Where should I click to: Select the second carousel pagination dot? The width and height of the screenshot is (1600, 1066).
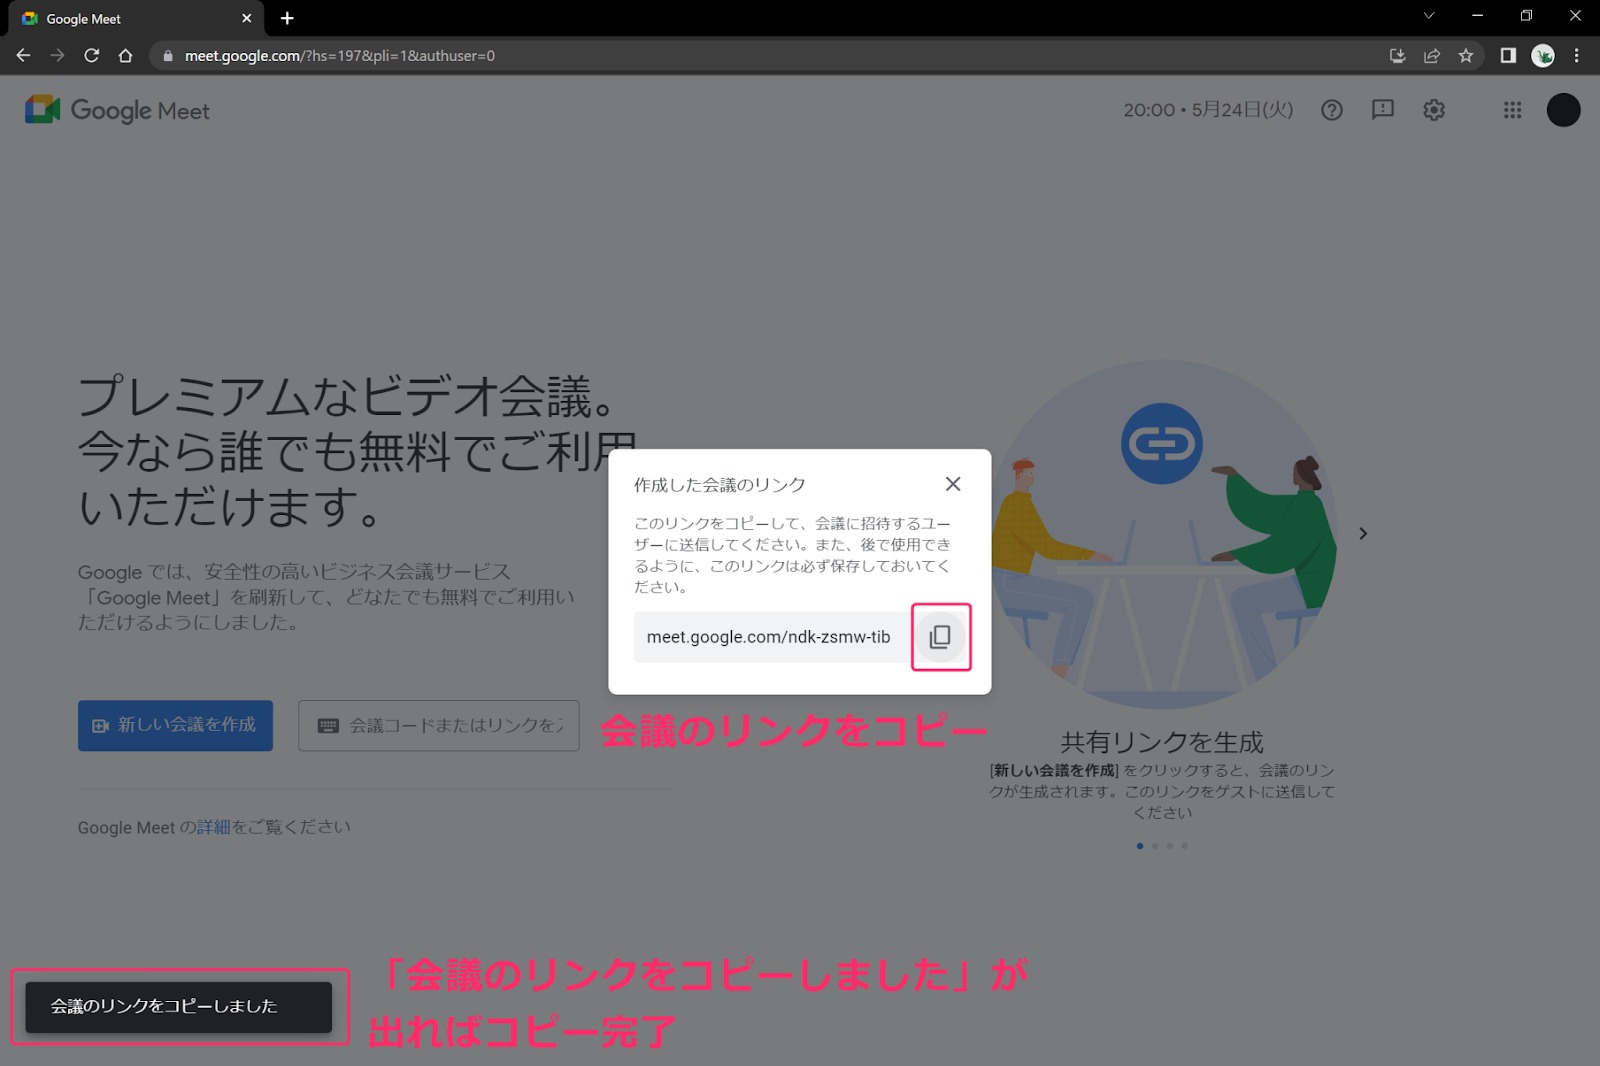click(1155, 846)
